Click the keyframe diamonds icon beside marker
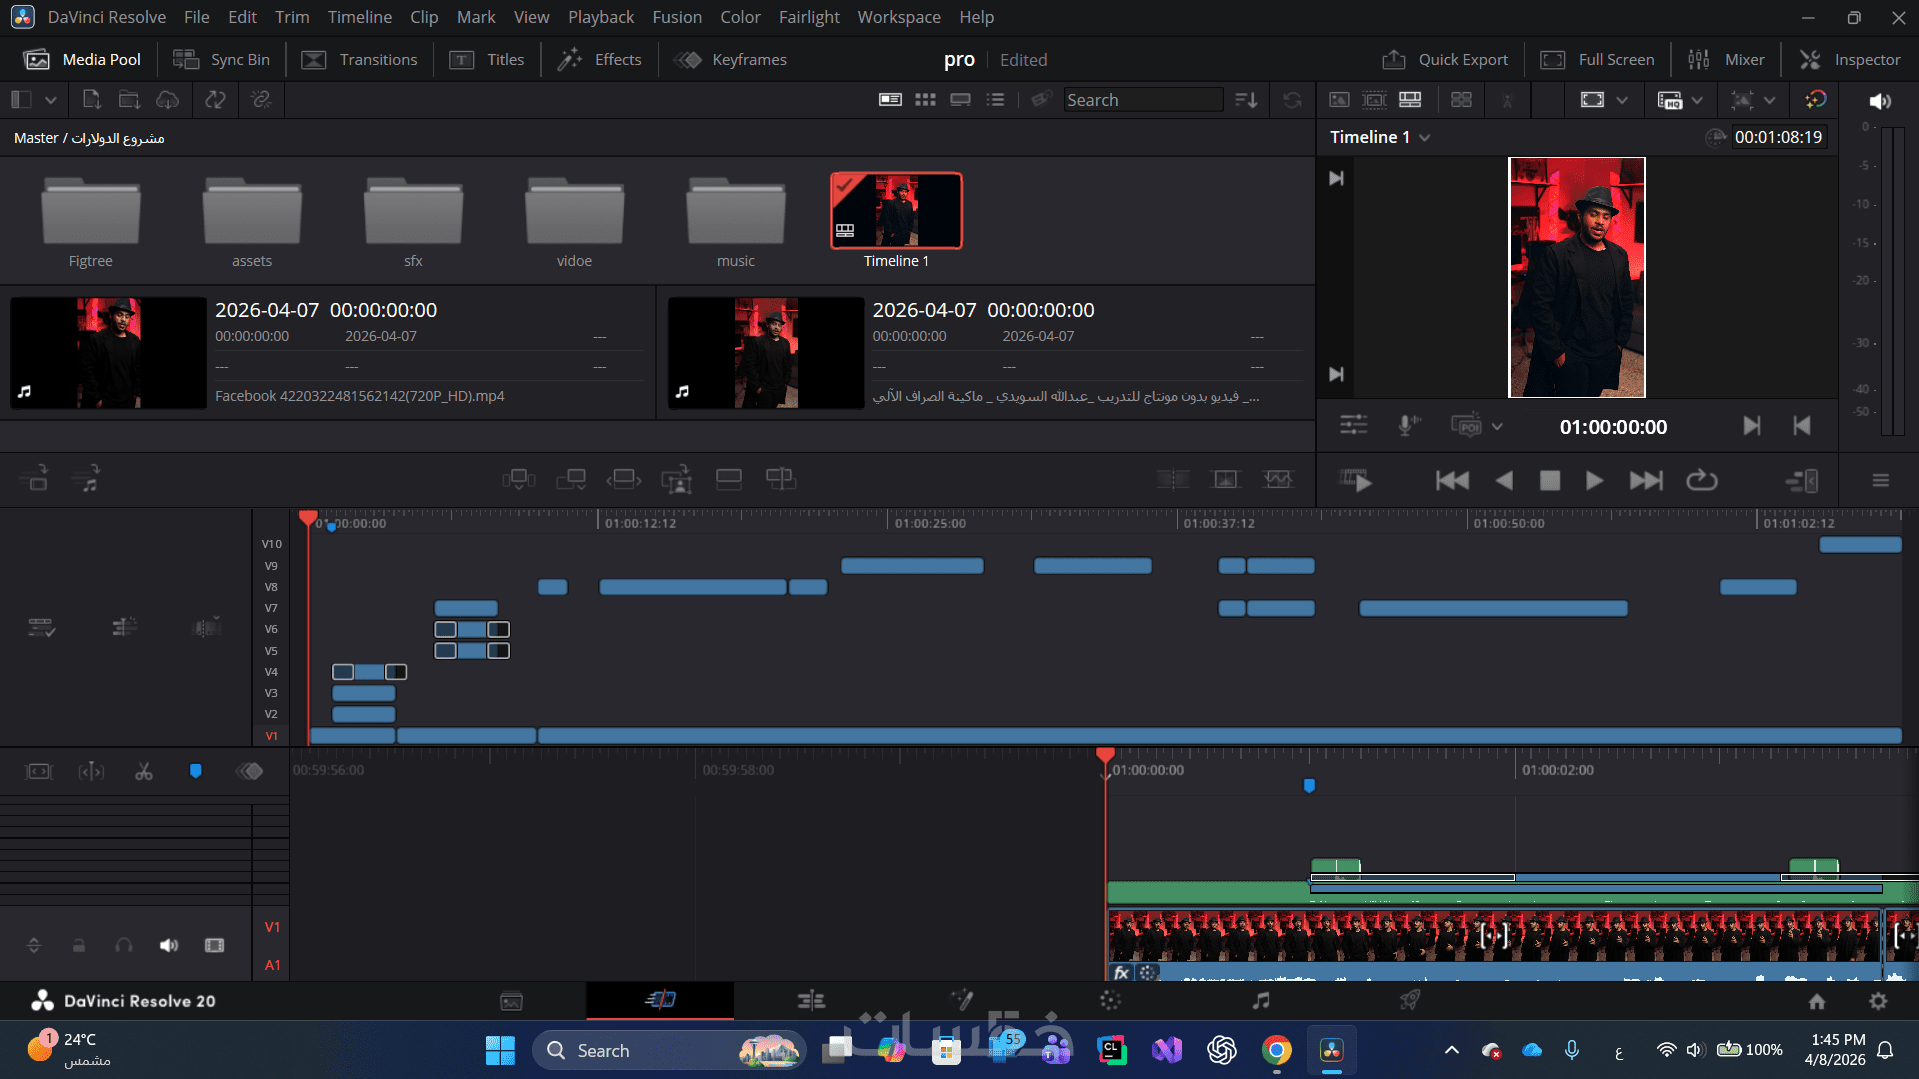This screenshot has width=1919, height=1079. (x=250, y=771)
